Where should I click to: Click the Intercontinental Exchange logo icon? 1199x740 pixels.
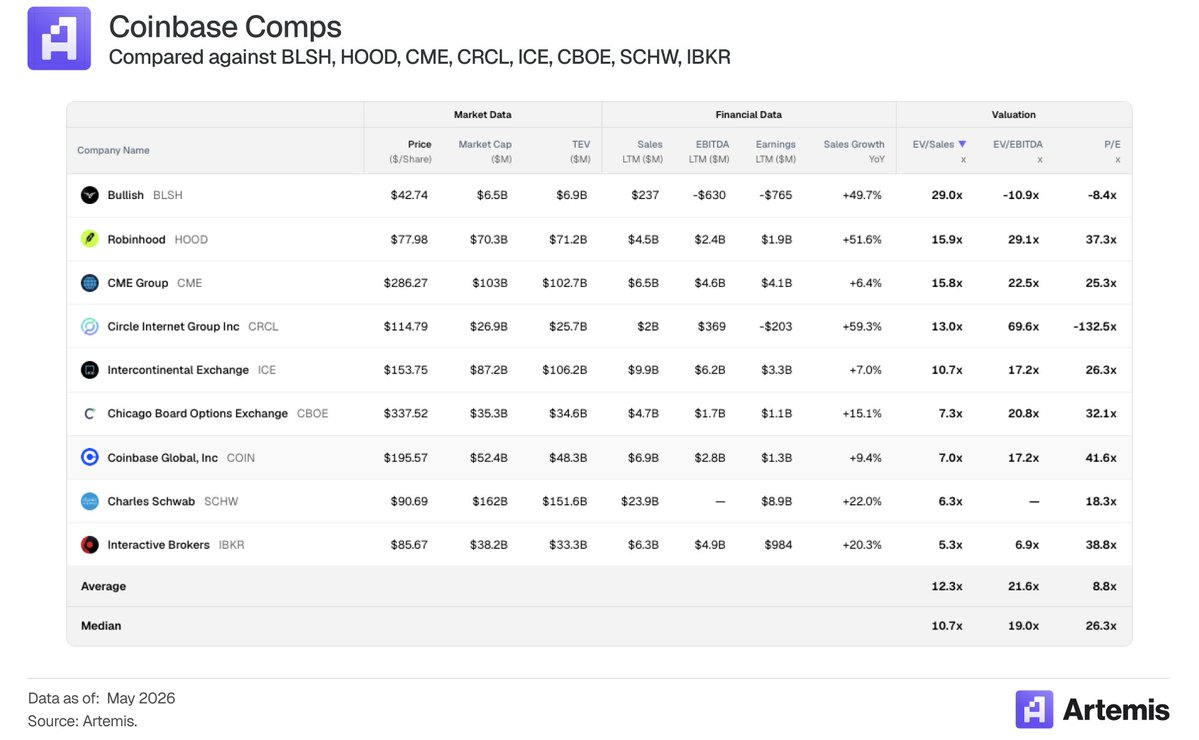coord(89,370)
